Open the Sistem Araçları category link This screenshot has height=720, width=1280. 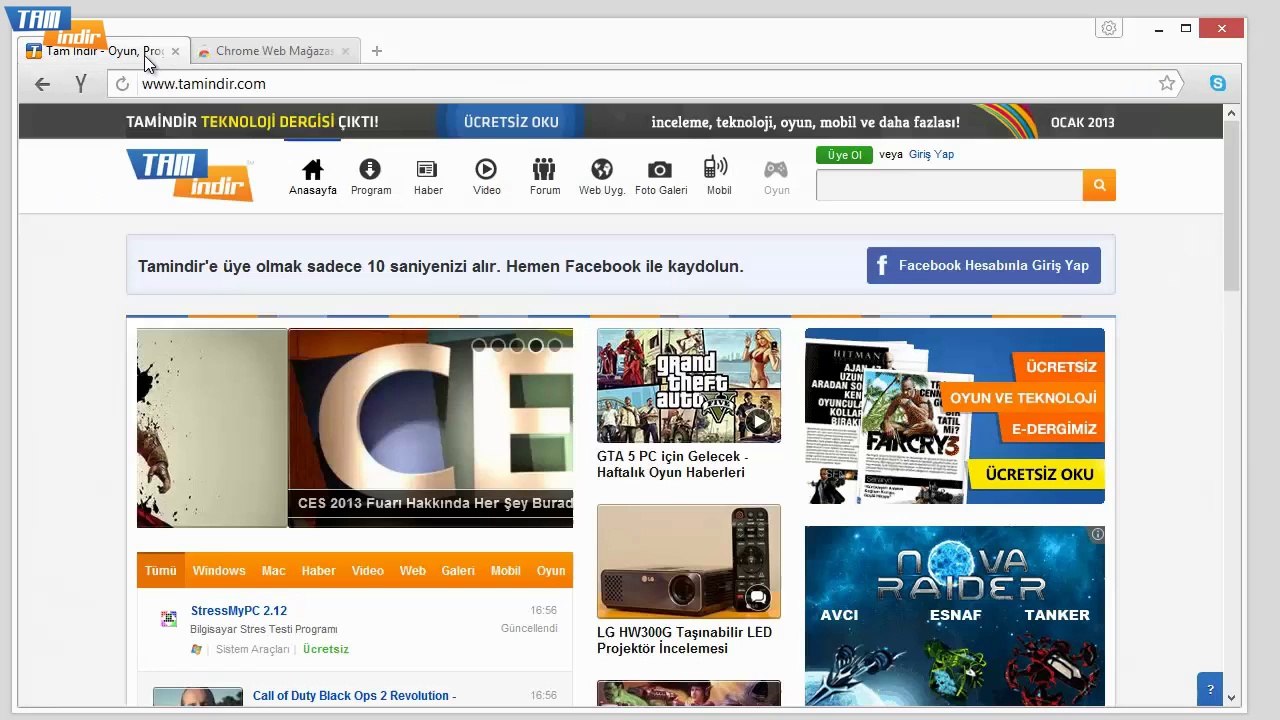pyautogui.click(x=253, y=649)
